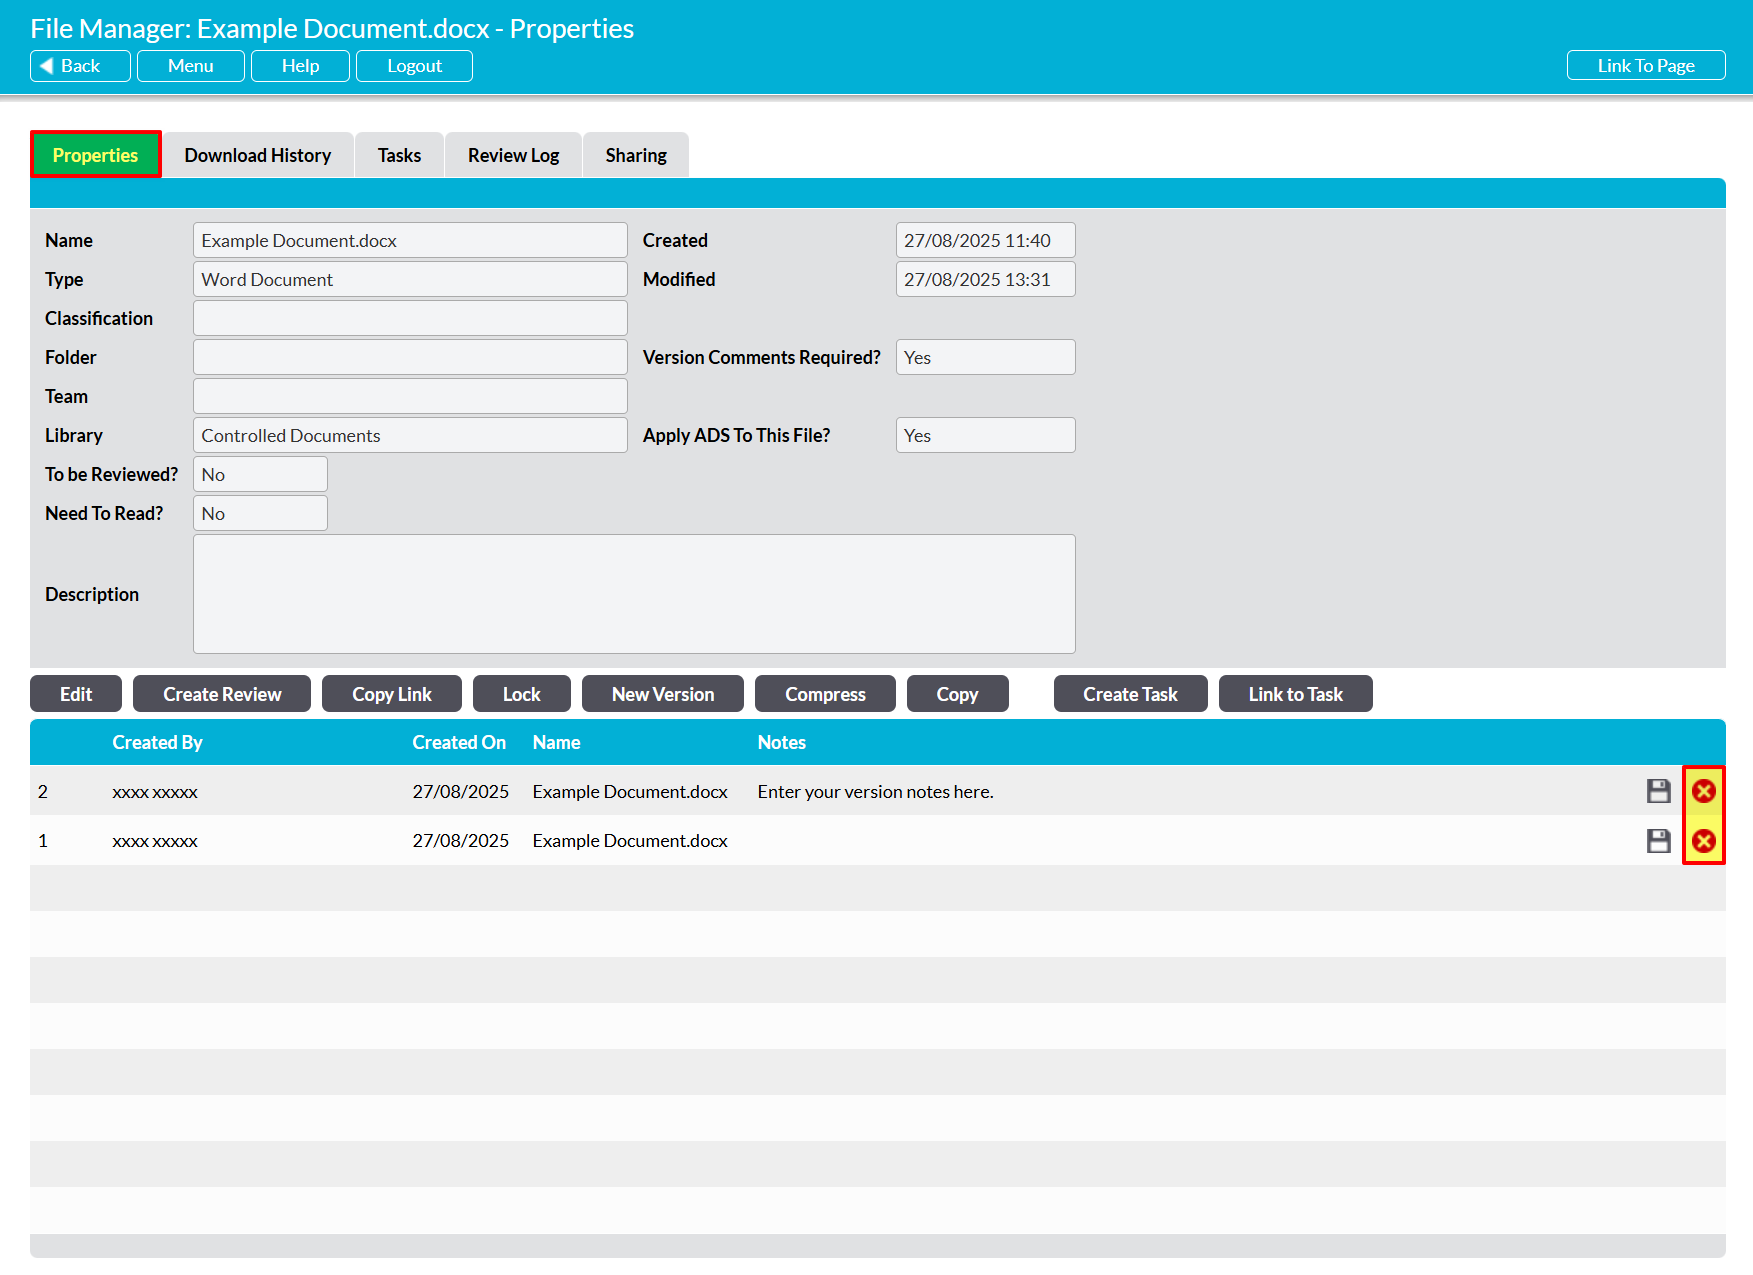Download version 1 using the save icon
This screenshot has width=1753, height=1275.
(1658, 841)
